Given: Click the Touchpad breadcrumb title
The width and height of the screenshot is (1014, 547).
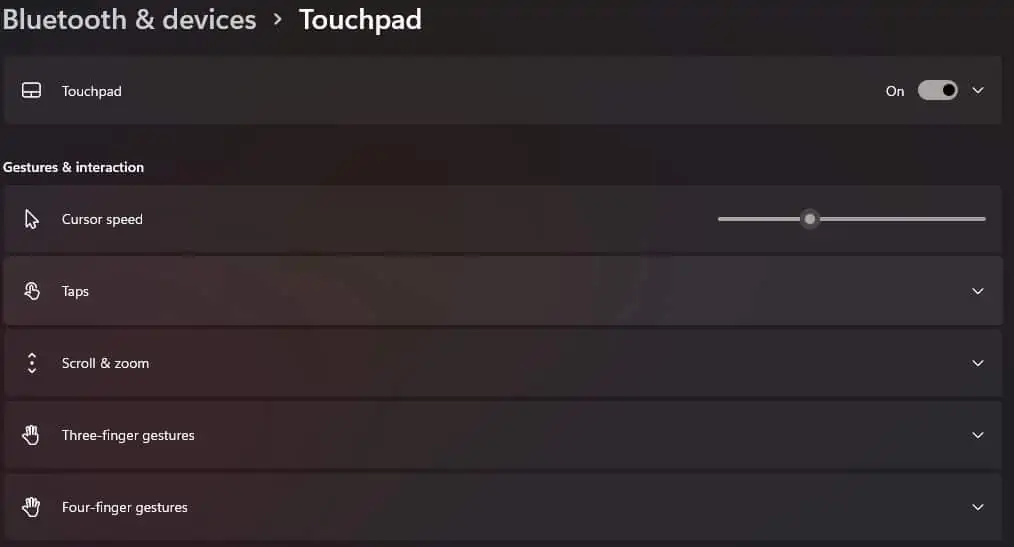Looking at the screenshot, I should click(360, 19).
